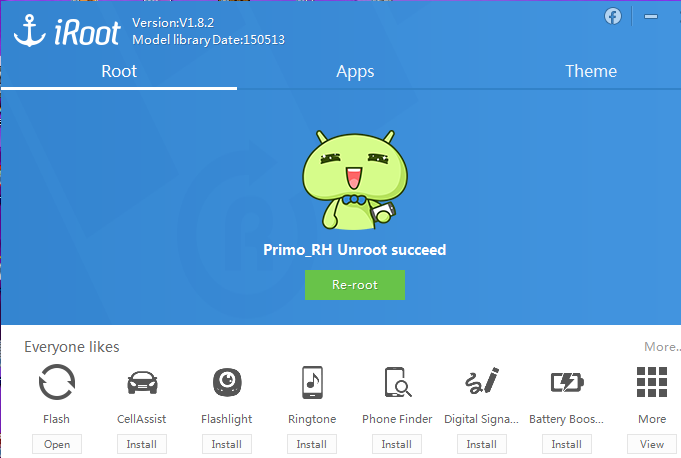The width and height of the screenshot is (681, 458).
Task: Open the Facebook icon link
Action: 613,17
